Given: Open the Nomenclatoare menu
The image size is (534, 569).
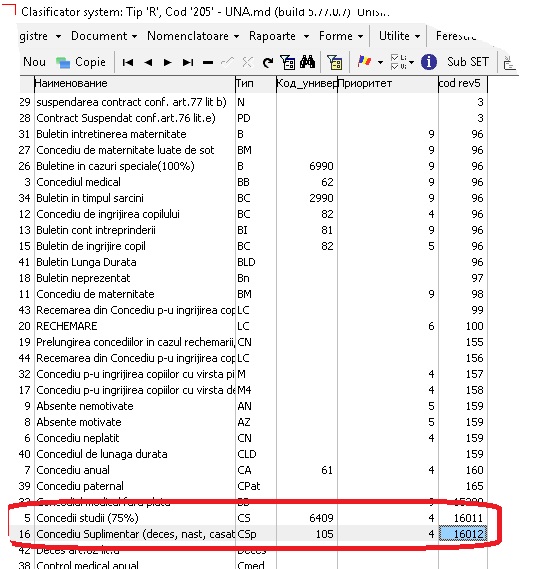Looking at the screenshot, I should (x=193, y=36).
